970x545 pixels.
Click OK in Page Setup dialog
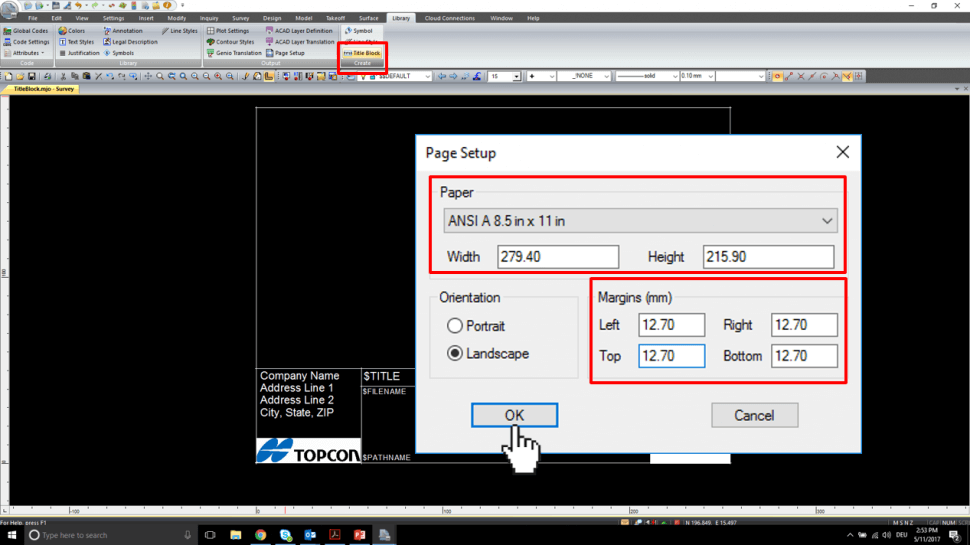514,415
